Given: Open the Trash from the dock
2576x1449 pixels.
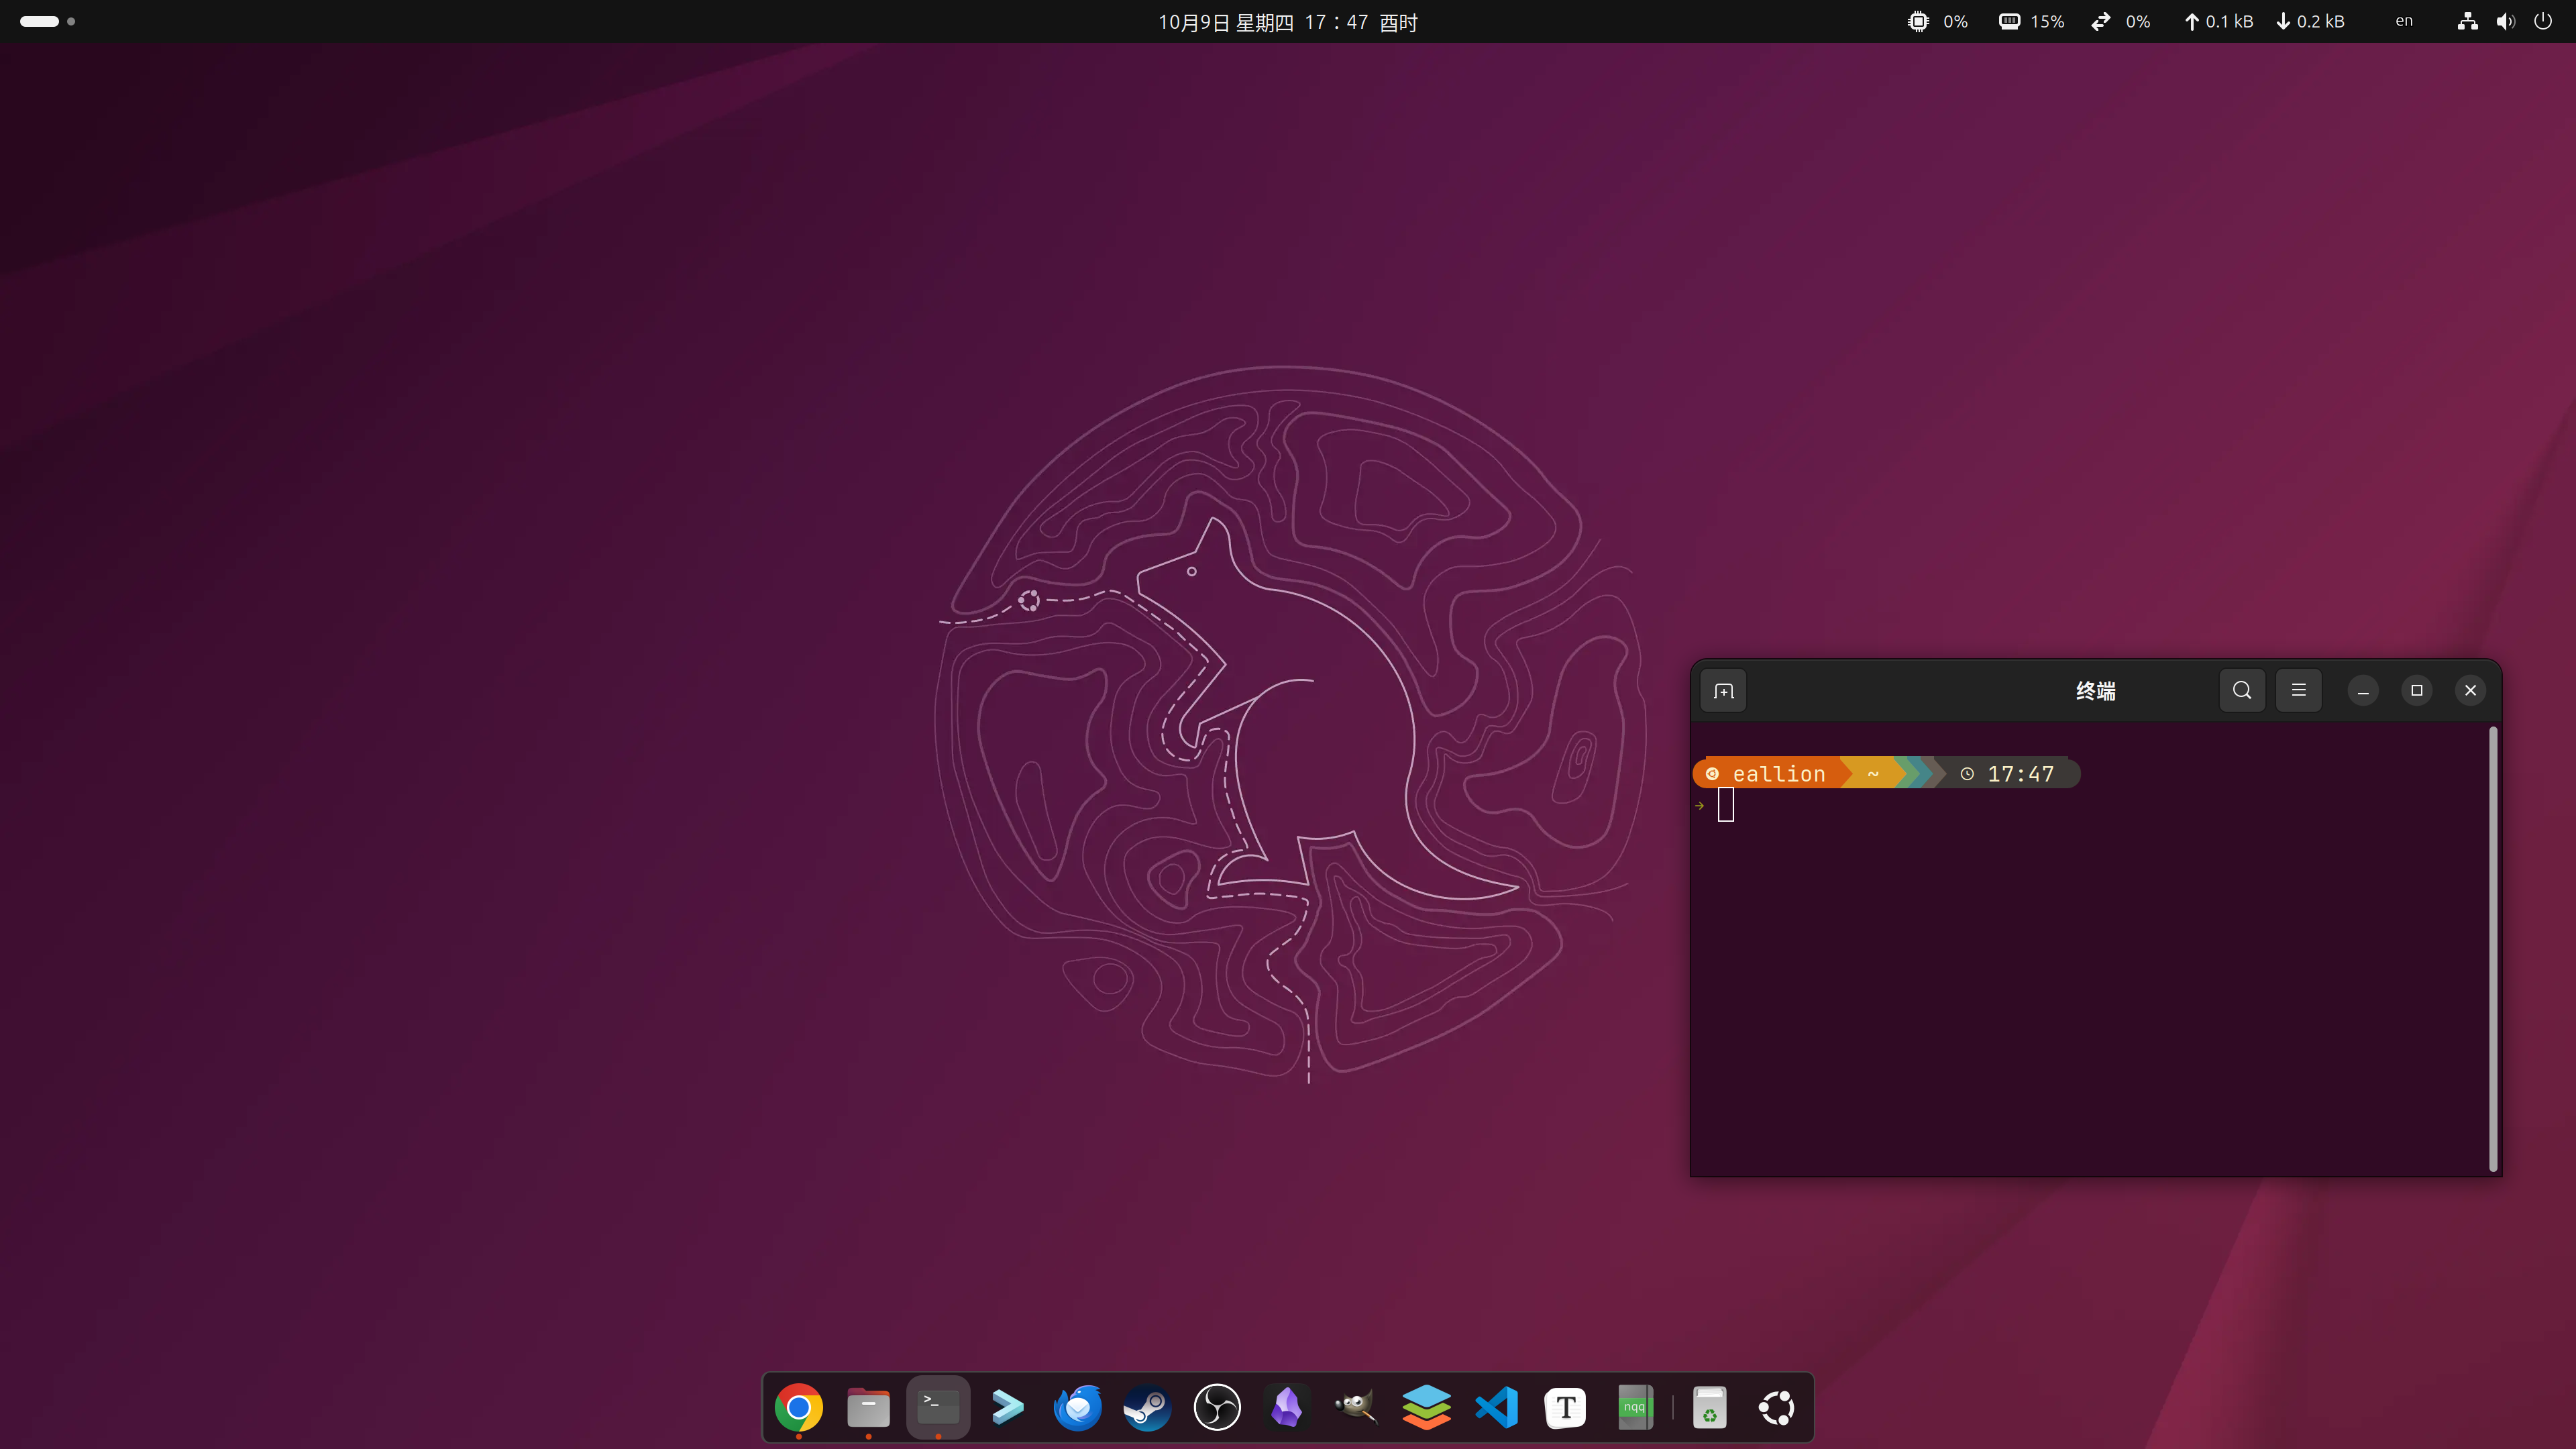Looking at the screenshot, I should (1709, 1408).
